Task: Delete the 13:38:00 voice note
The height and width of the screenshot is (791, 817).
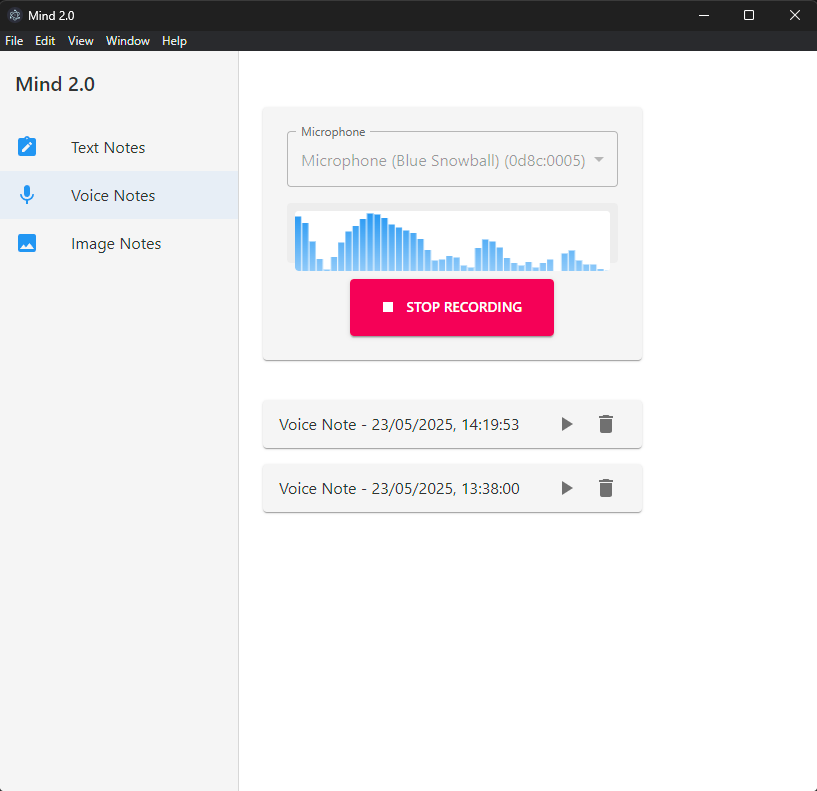Action: pos(605,488)
